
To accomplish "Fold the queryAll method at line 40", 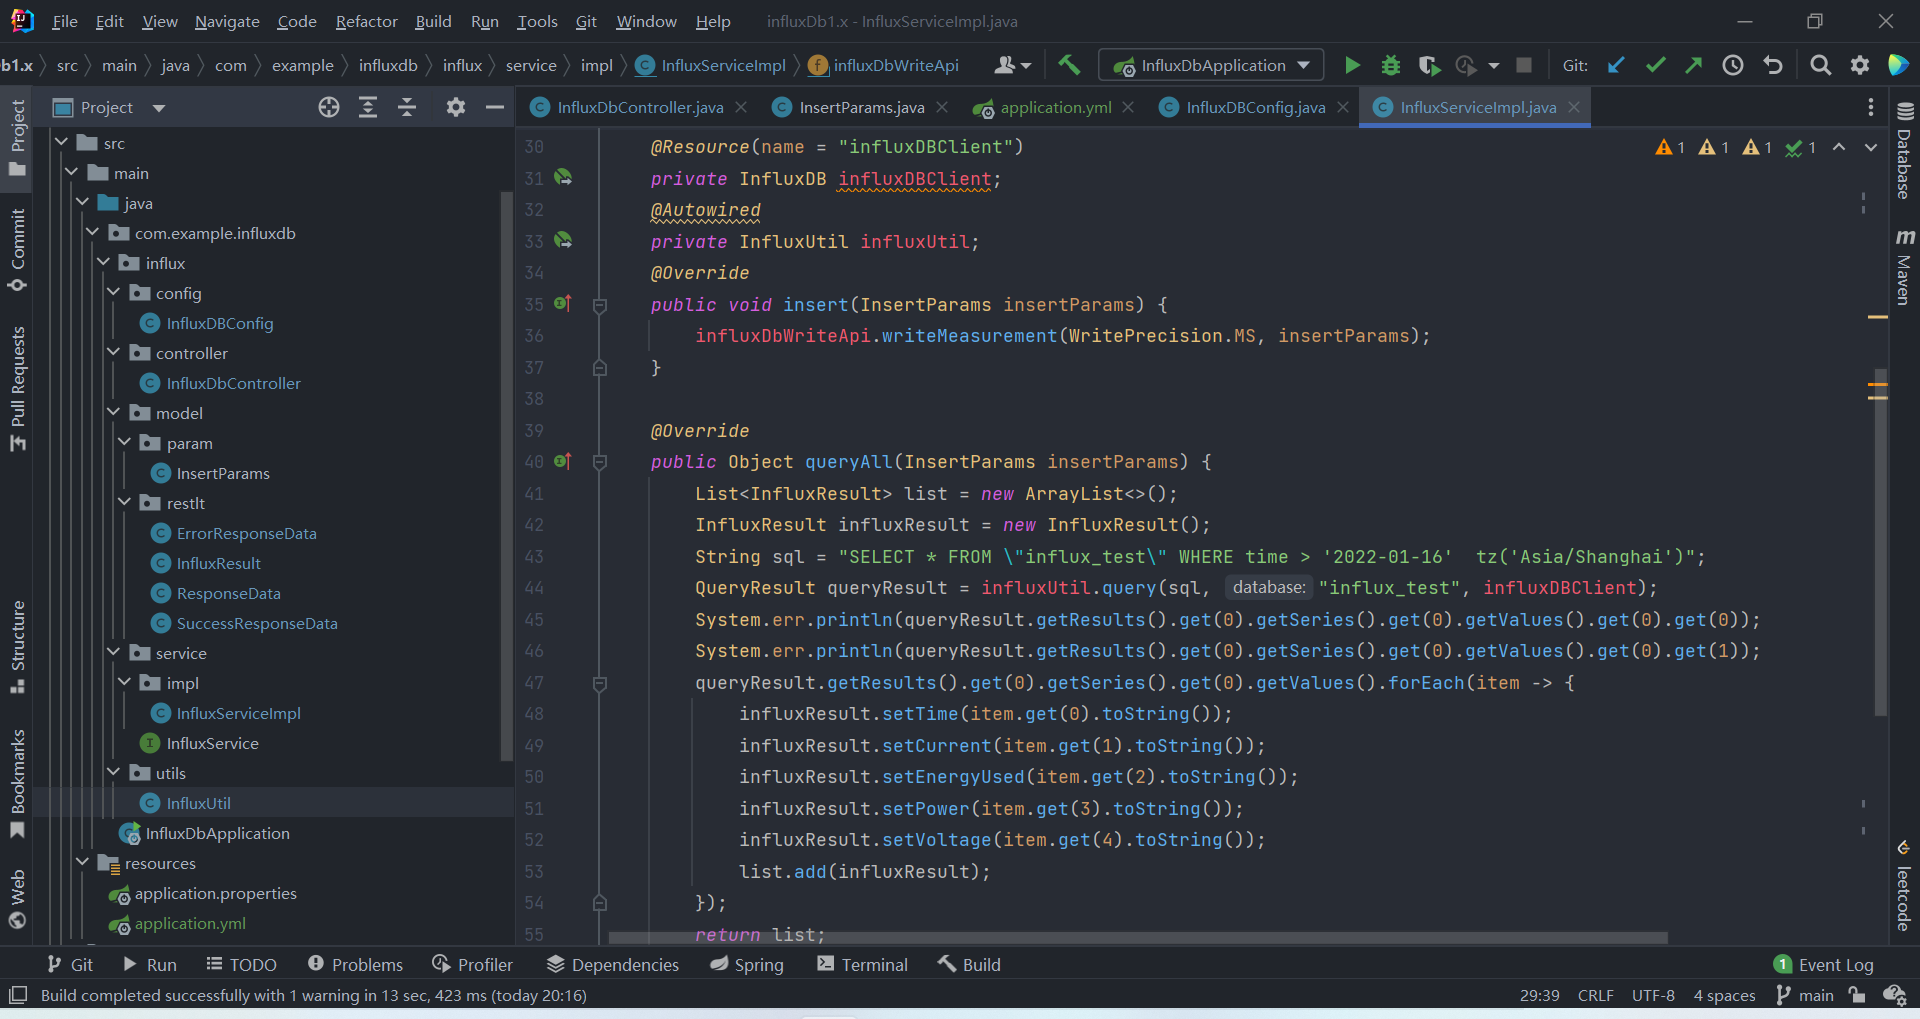I will tap(600, 462).
